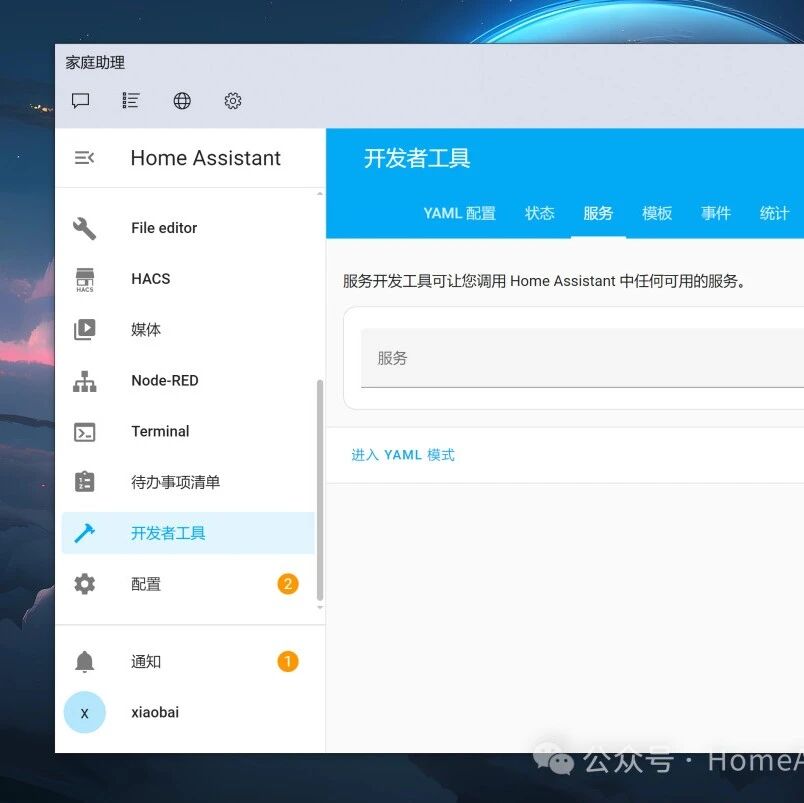Click the 家庭助理 window title
Screen dimensions: 804x803
click(95, 63)
